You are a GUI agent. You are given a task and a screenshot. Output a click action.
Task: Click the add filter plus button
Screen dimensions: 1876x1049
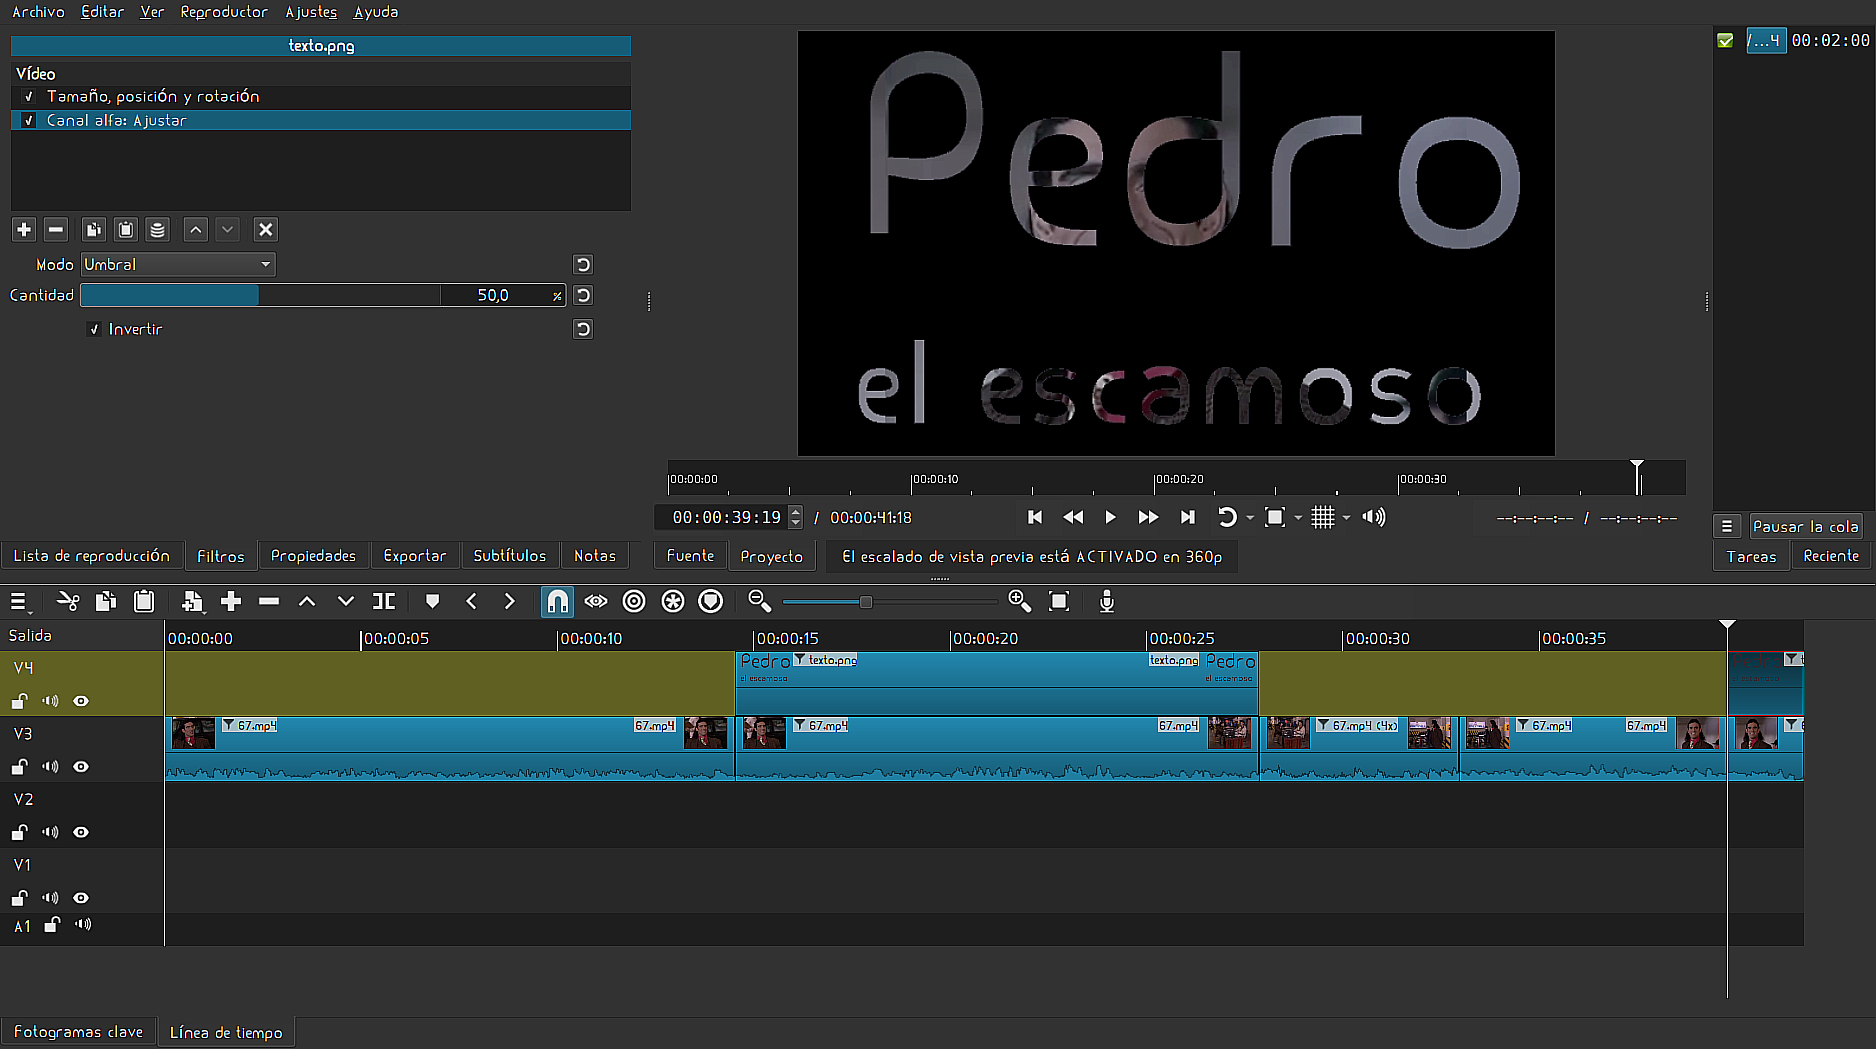tap(24, 229)
